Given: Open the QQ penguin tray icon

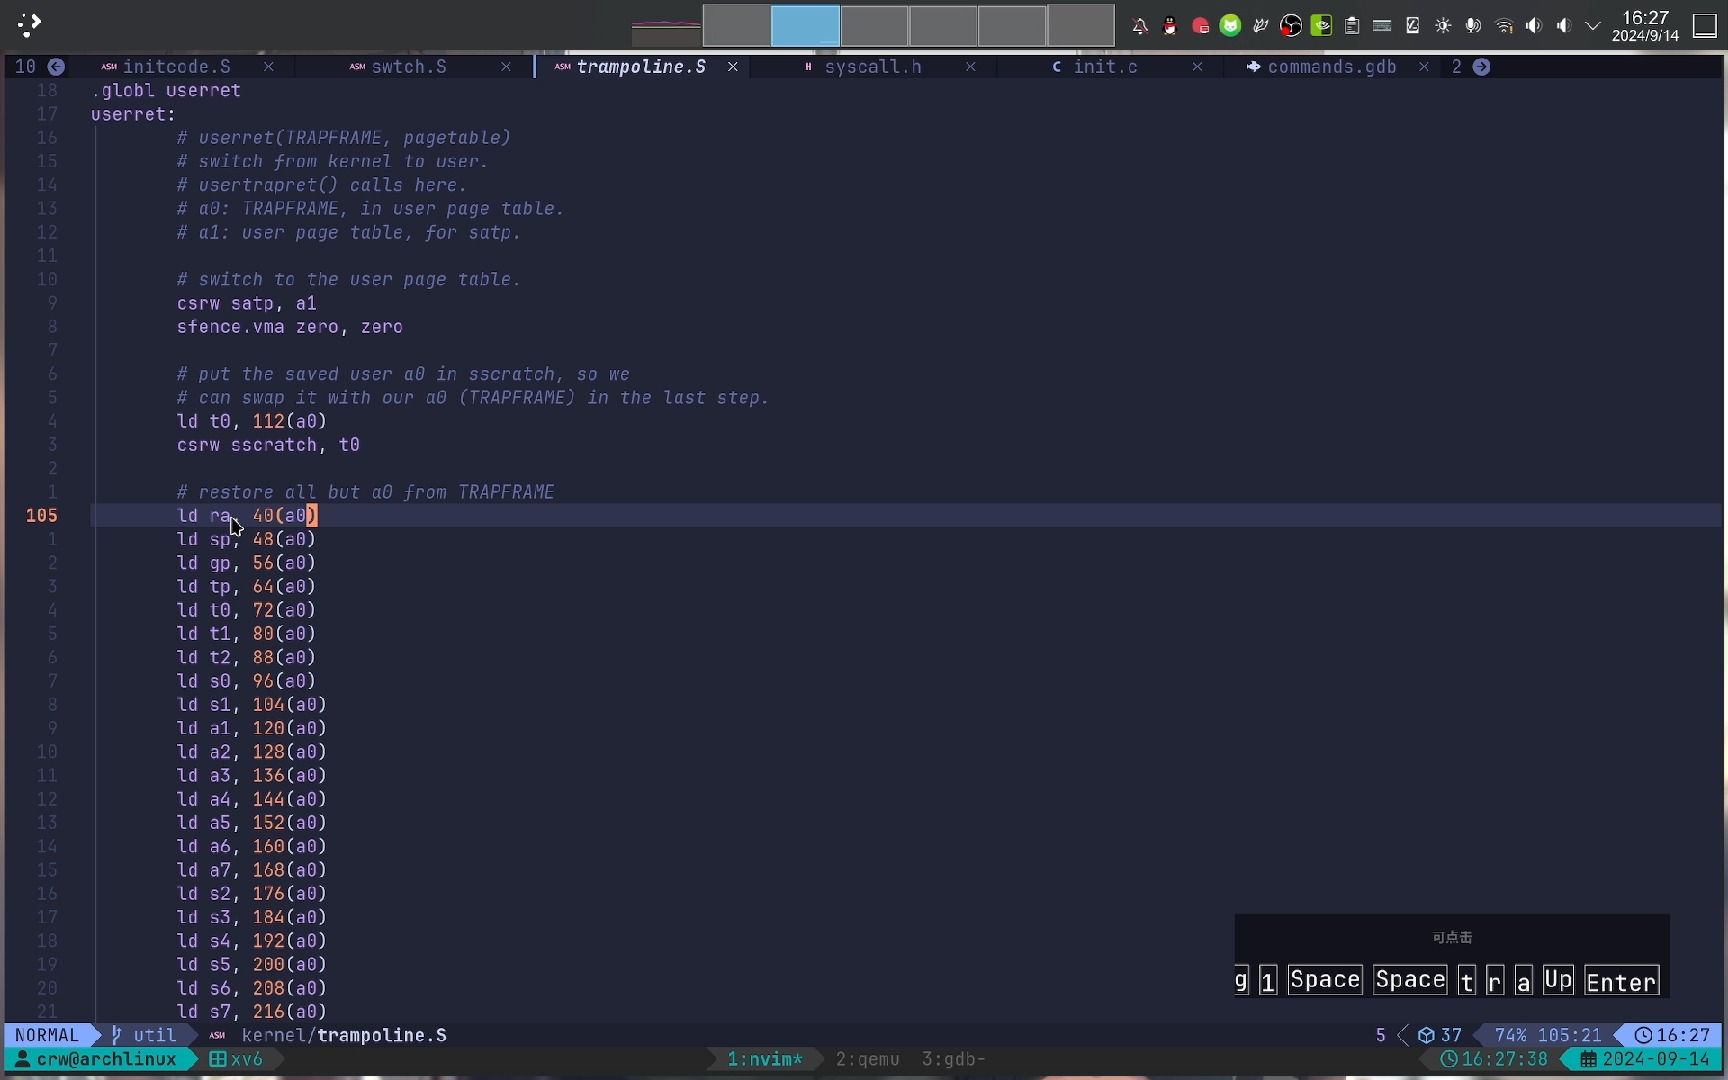Looking at the screenshot, I should point(1170,26).
